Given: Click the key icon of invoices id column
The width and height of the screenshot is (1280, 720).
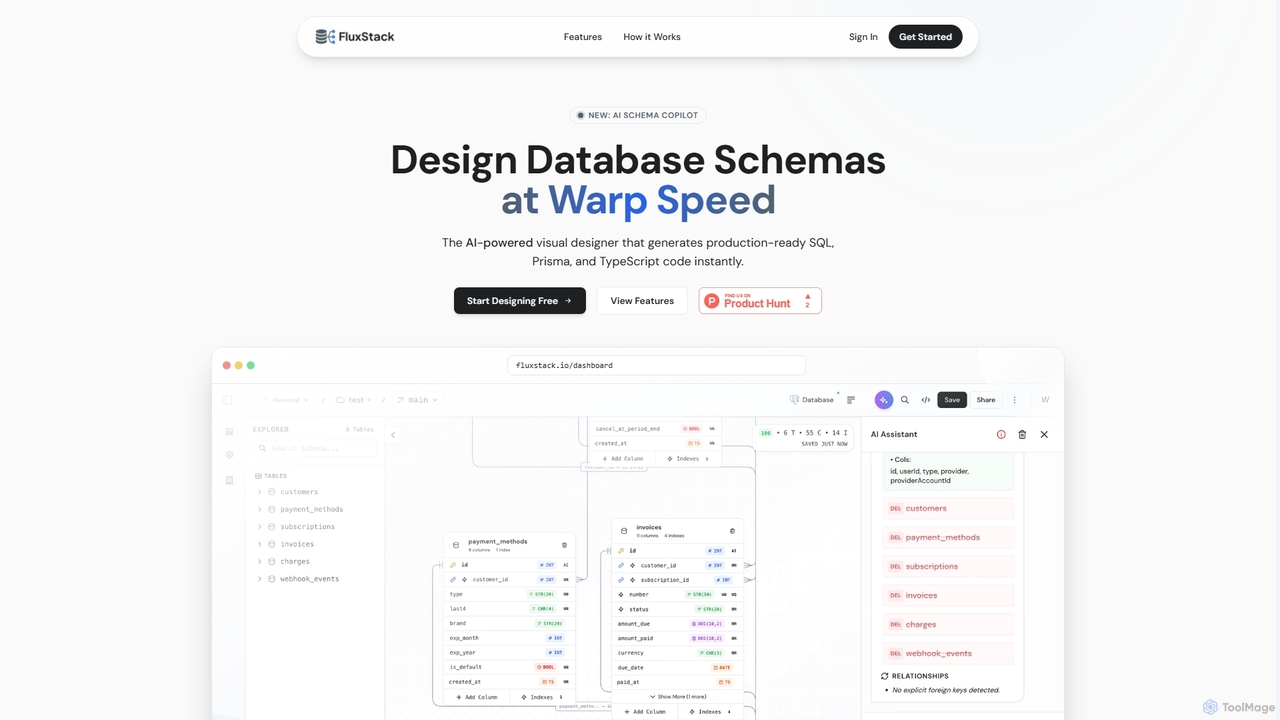Looking at the screenshot, I should click(x=621, y=551).
